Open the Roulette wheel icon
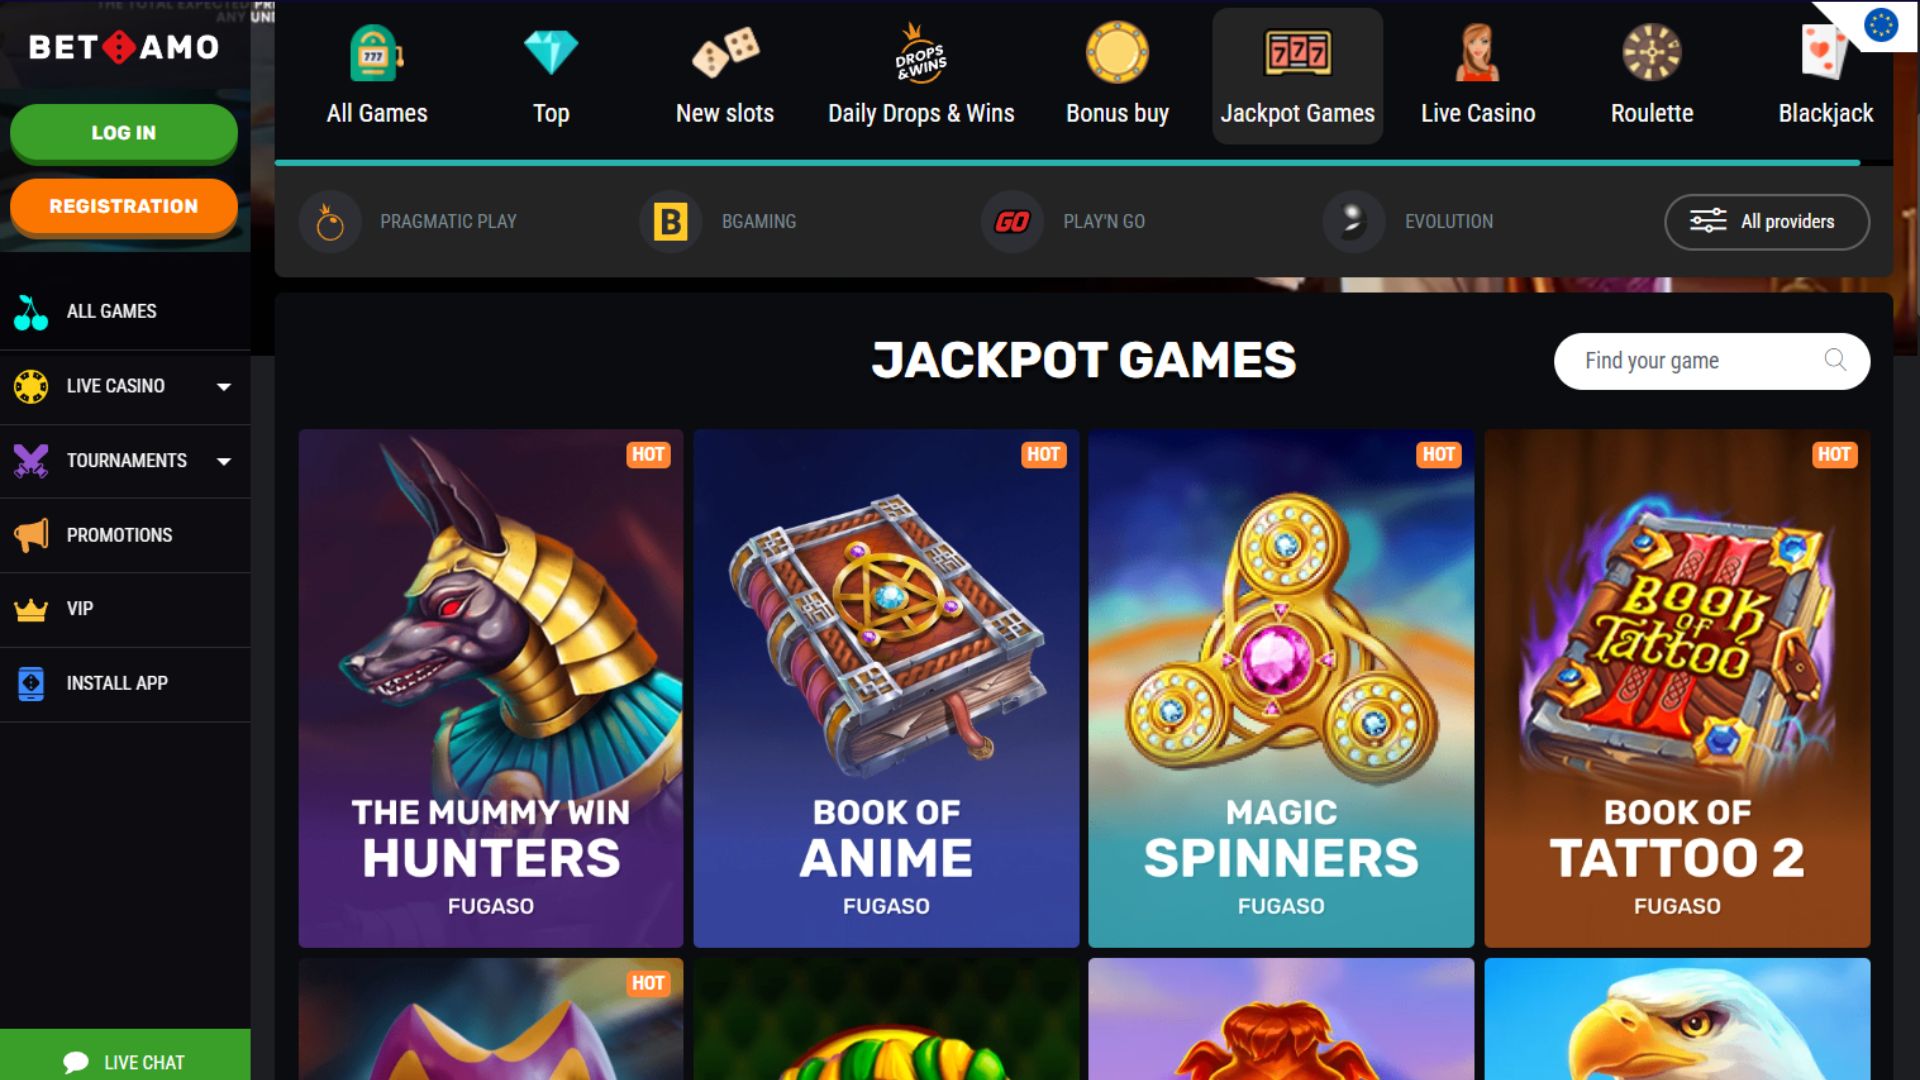This screenshot has width=1920, height=1080. point(1652,52)
